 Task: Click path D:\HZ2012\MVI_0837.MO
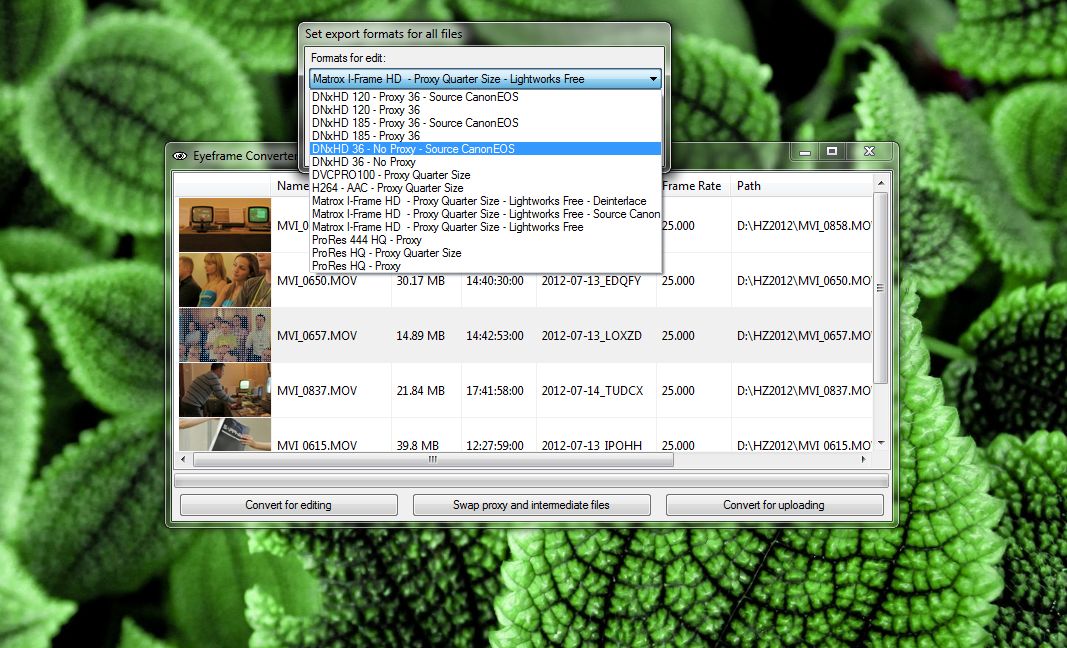804,391
